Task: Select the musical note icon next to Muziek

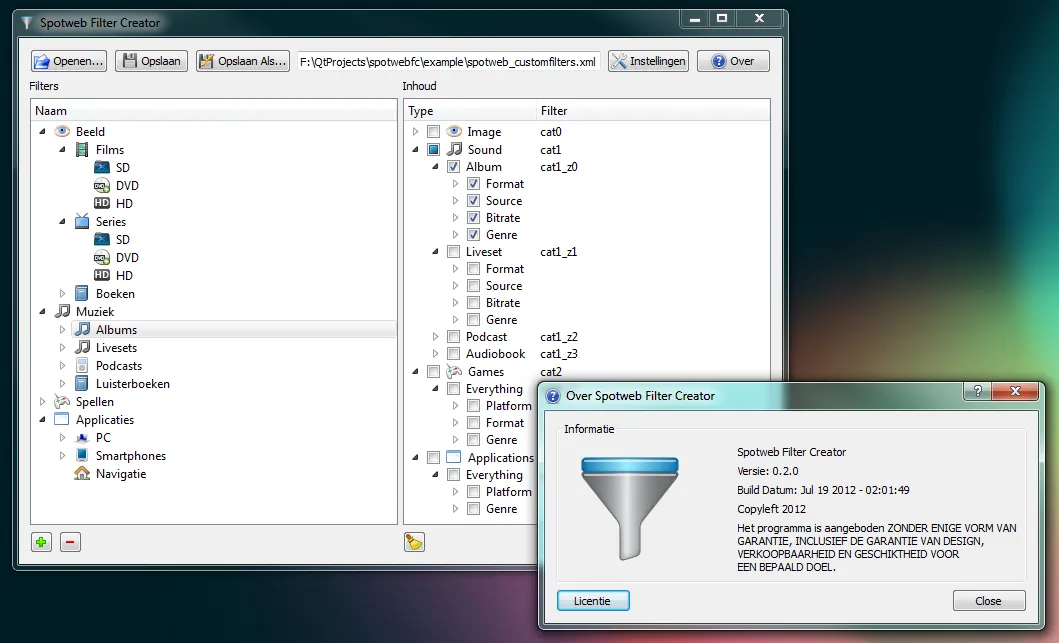Action: [x=62, y=311]
